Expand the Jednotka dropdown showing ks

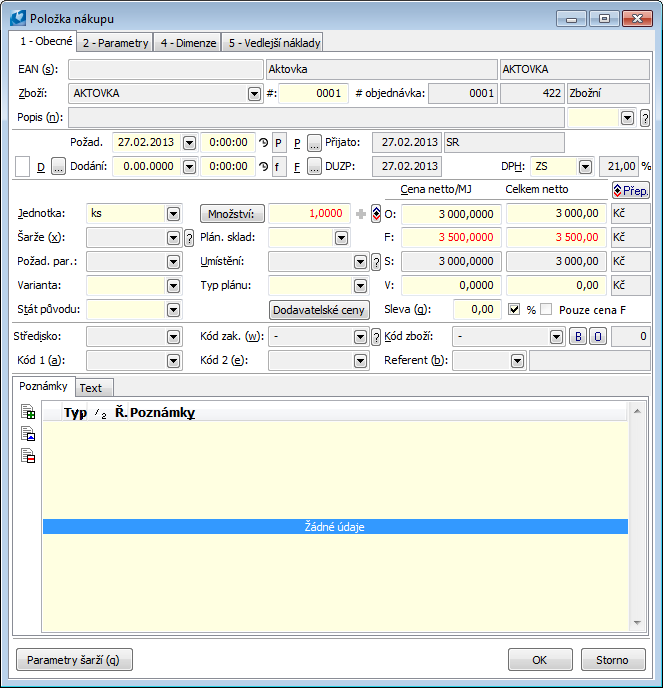click(x=173, y=214)
